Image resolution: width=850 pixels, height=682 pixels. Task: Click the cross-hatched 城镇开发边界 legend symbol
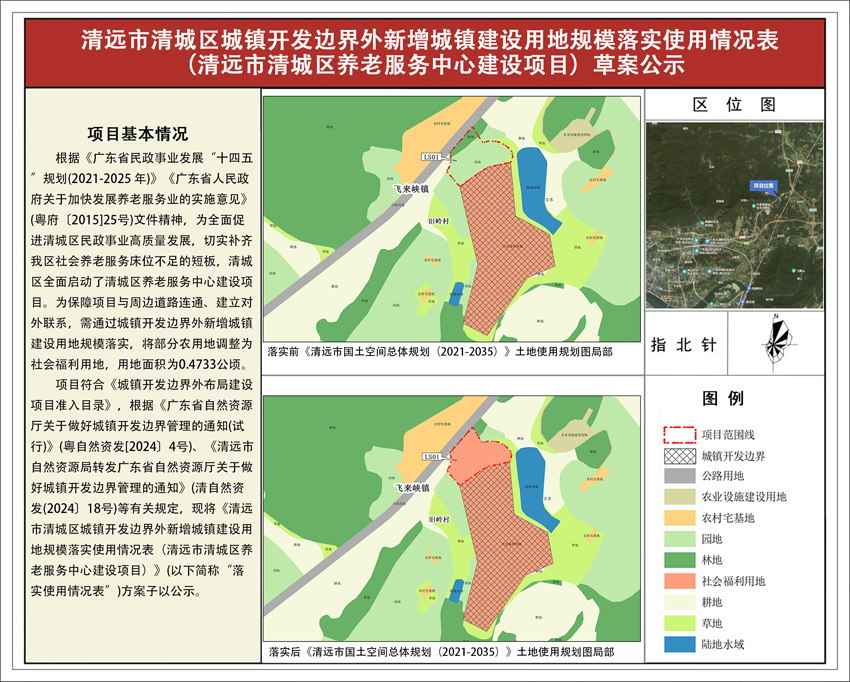coord(680,455)
